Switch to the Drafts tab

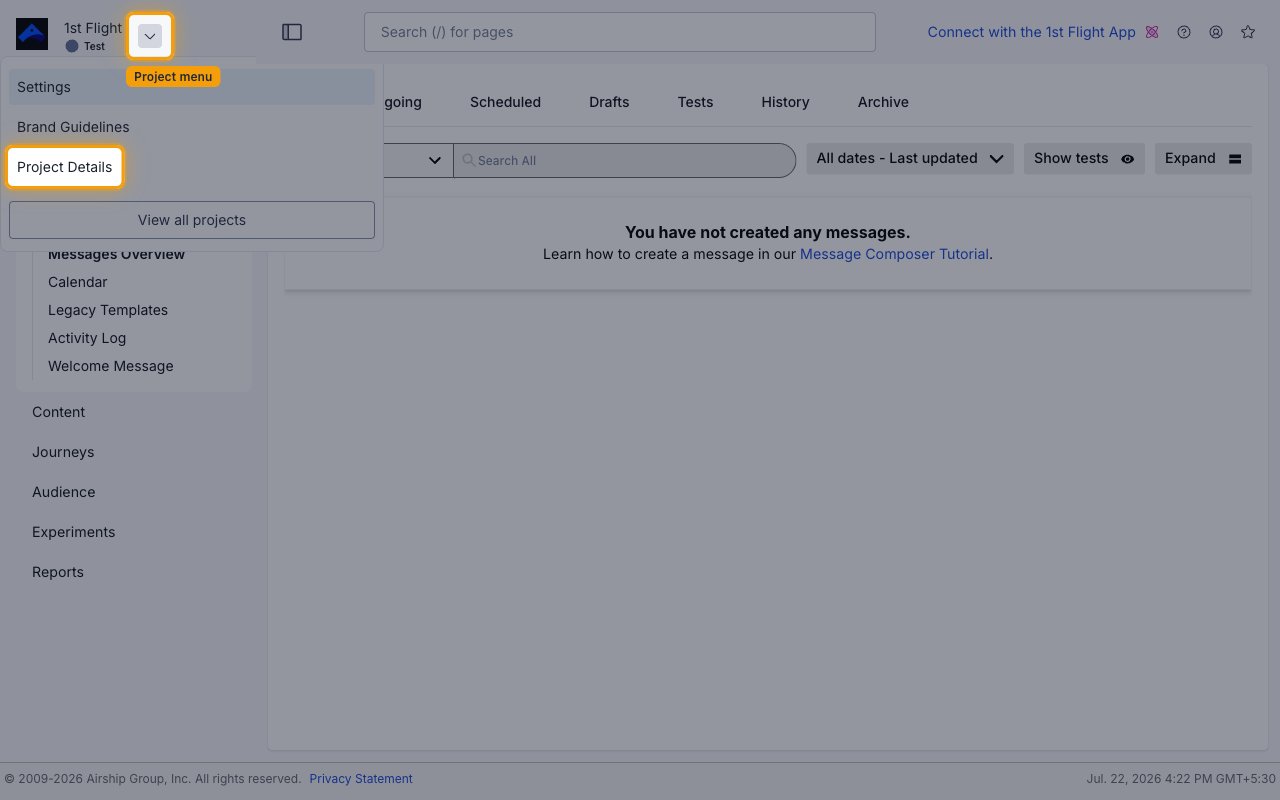609,102
